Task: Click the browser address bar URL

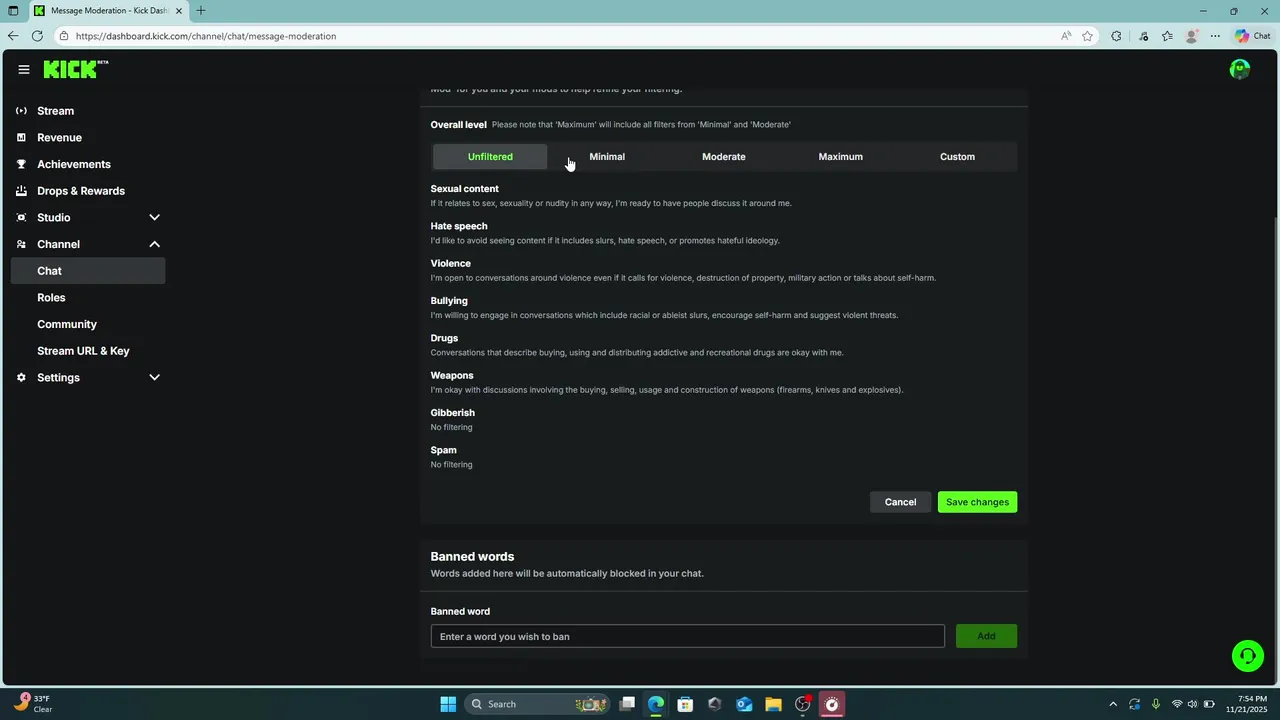Action: point(206,36)
